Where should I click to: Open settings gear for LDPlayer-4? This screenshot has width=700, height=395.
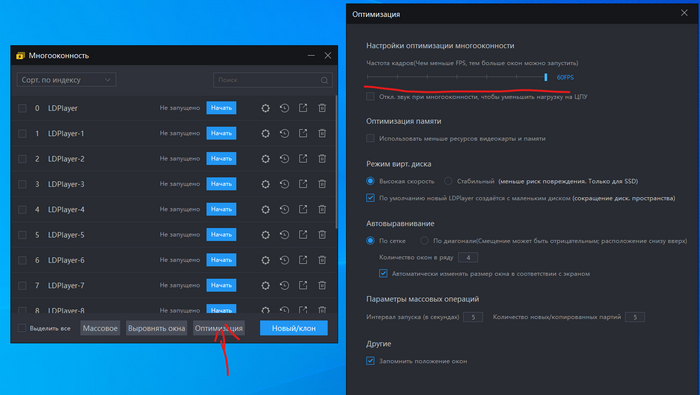(x=265, y=209)
